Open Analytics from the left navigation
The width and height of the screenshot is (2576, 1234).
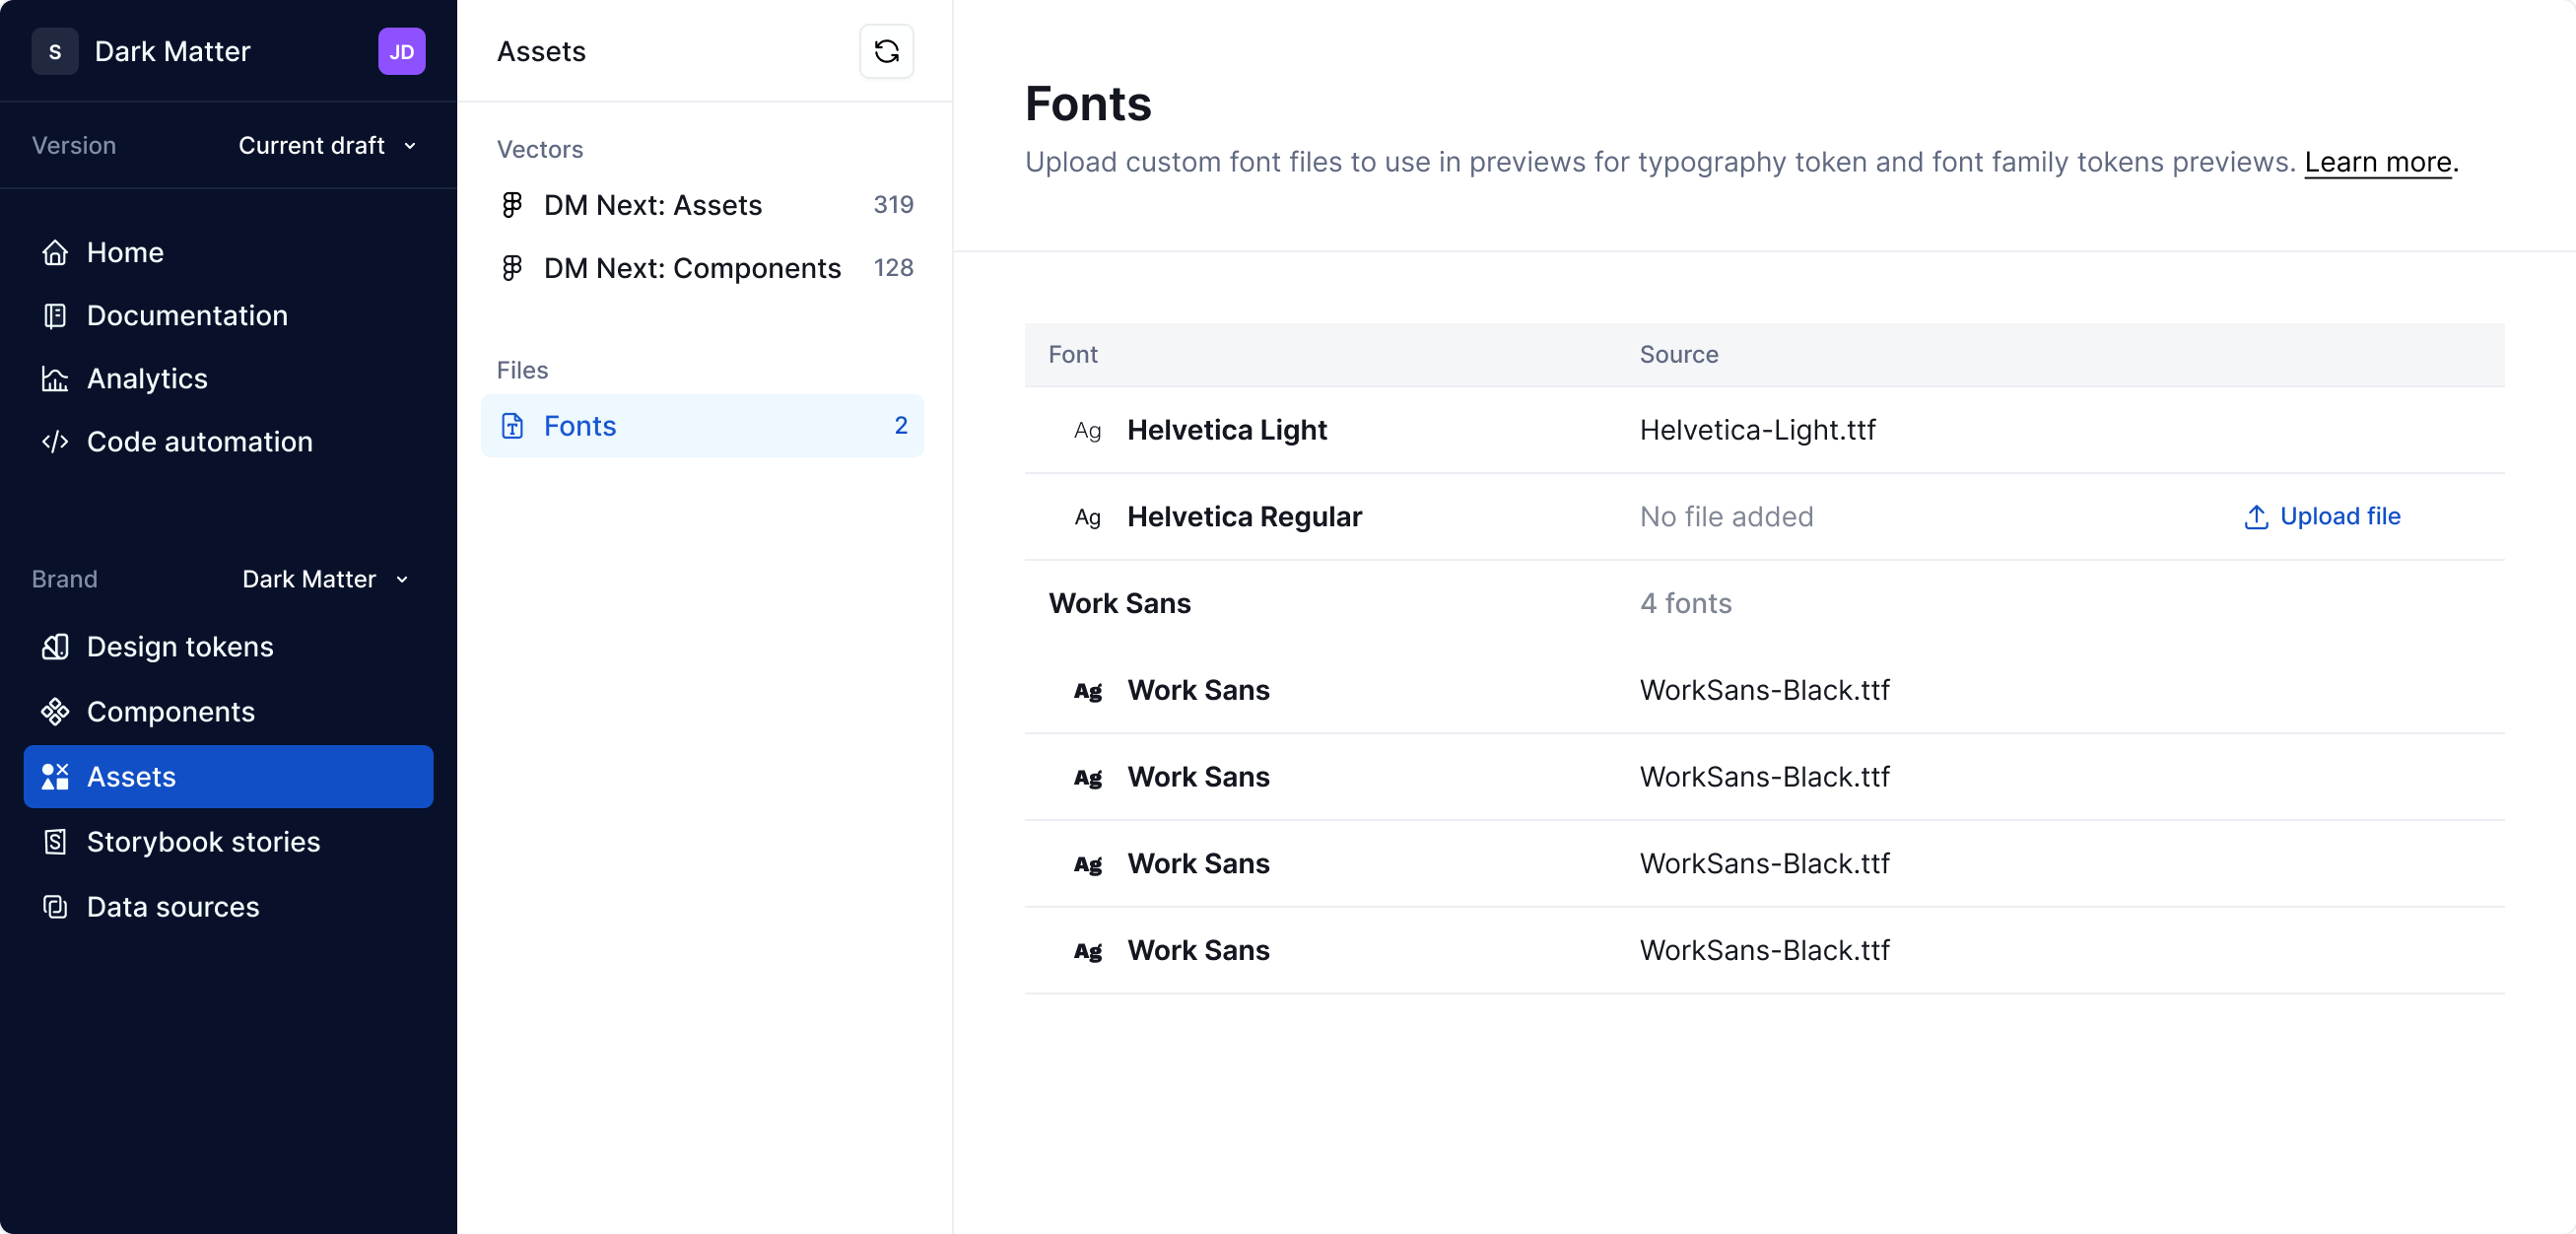point(146,378)
